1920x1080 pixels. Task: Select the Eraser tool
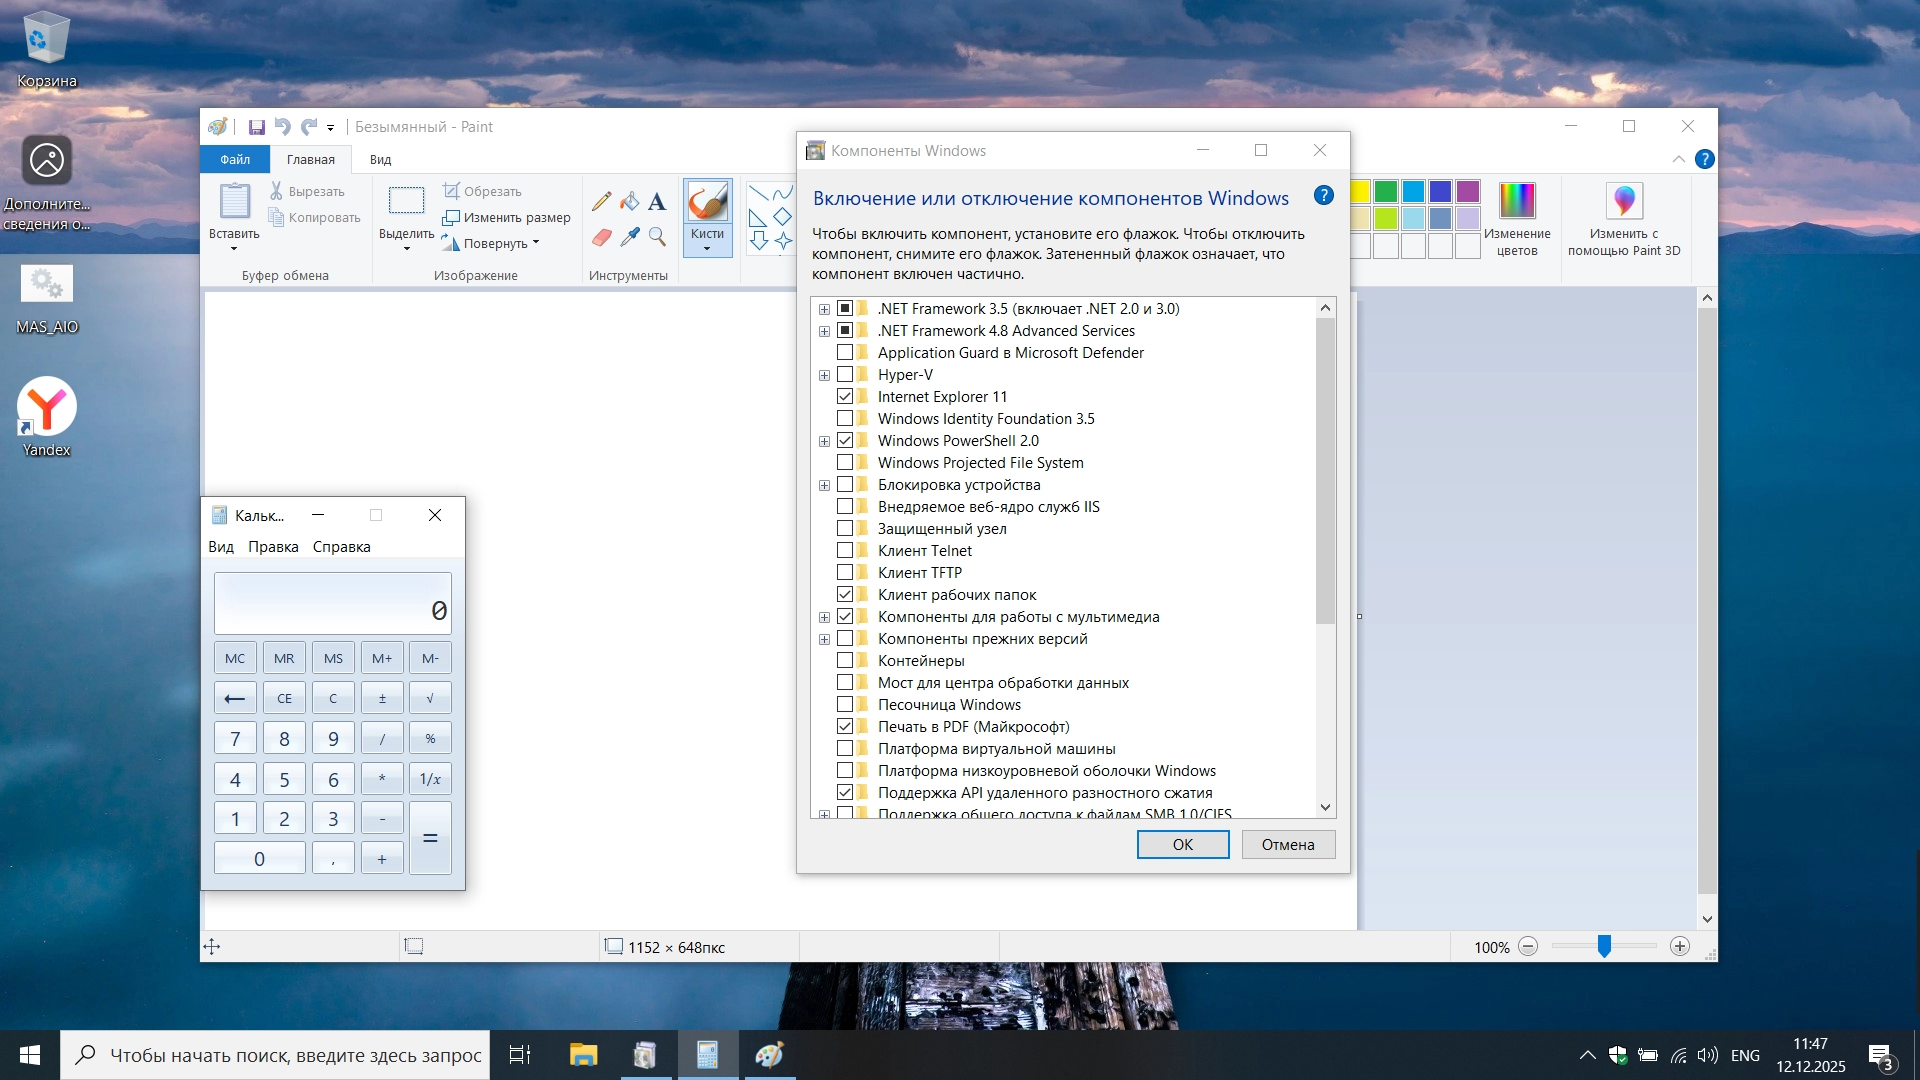(x=601, y=237)
